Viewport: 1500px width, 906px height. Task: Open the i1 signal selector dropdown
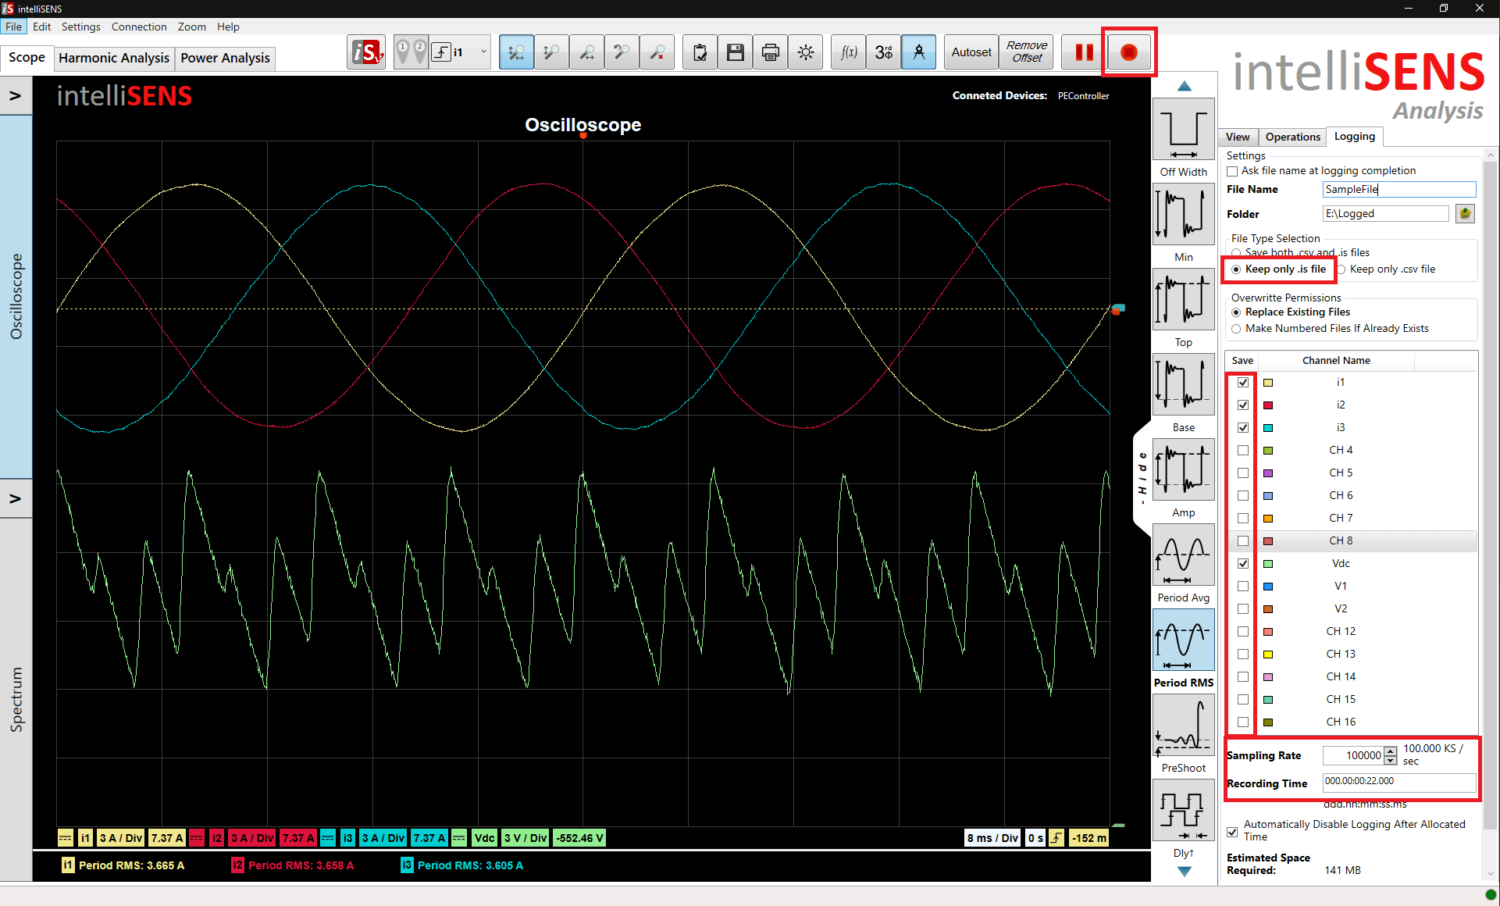click(x=483, y=52)
